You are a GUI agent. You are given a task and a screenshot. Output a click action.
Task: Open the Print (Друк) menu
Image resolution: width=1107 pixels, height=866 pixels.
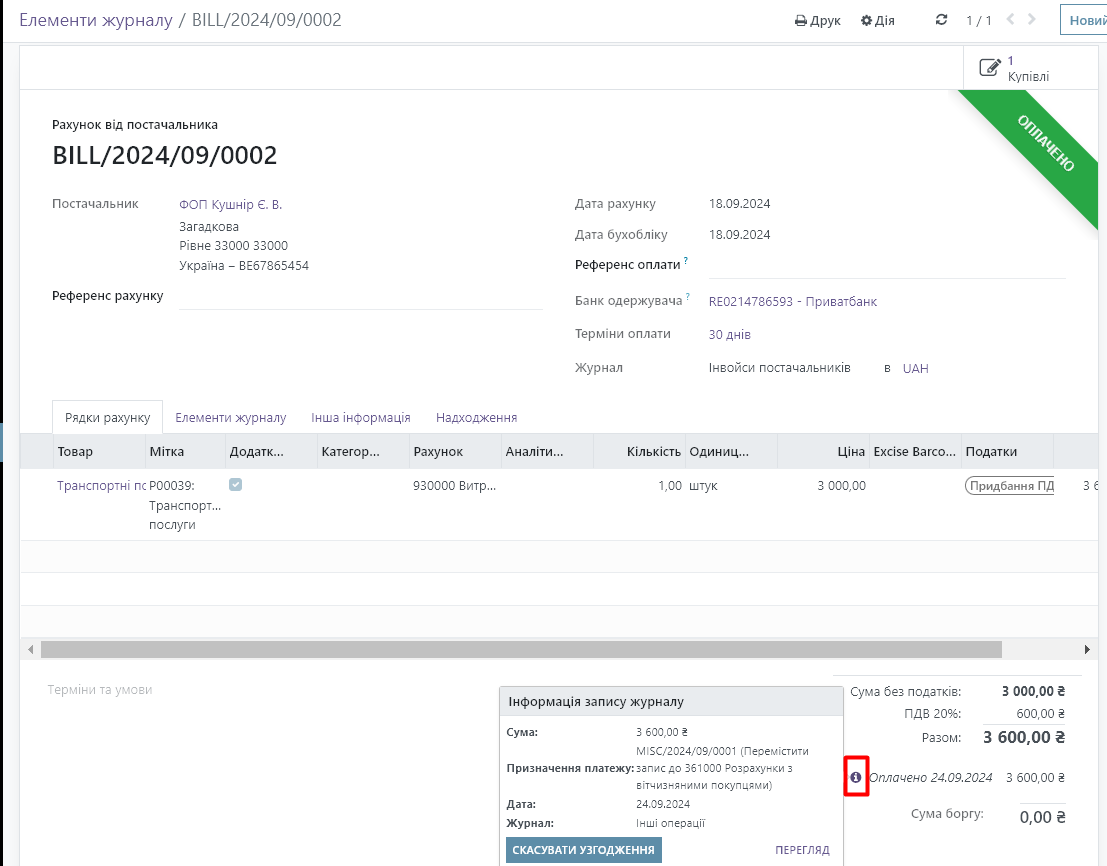tap(817, 20)
